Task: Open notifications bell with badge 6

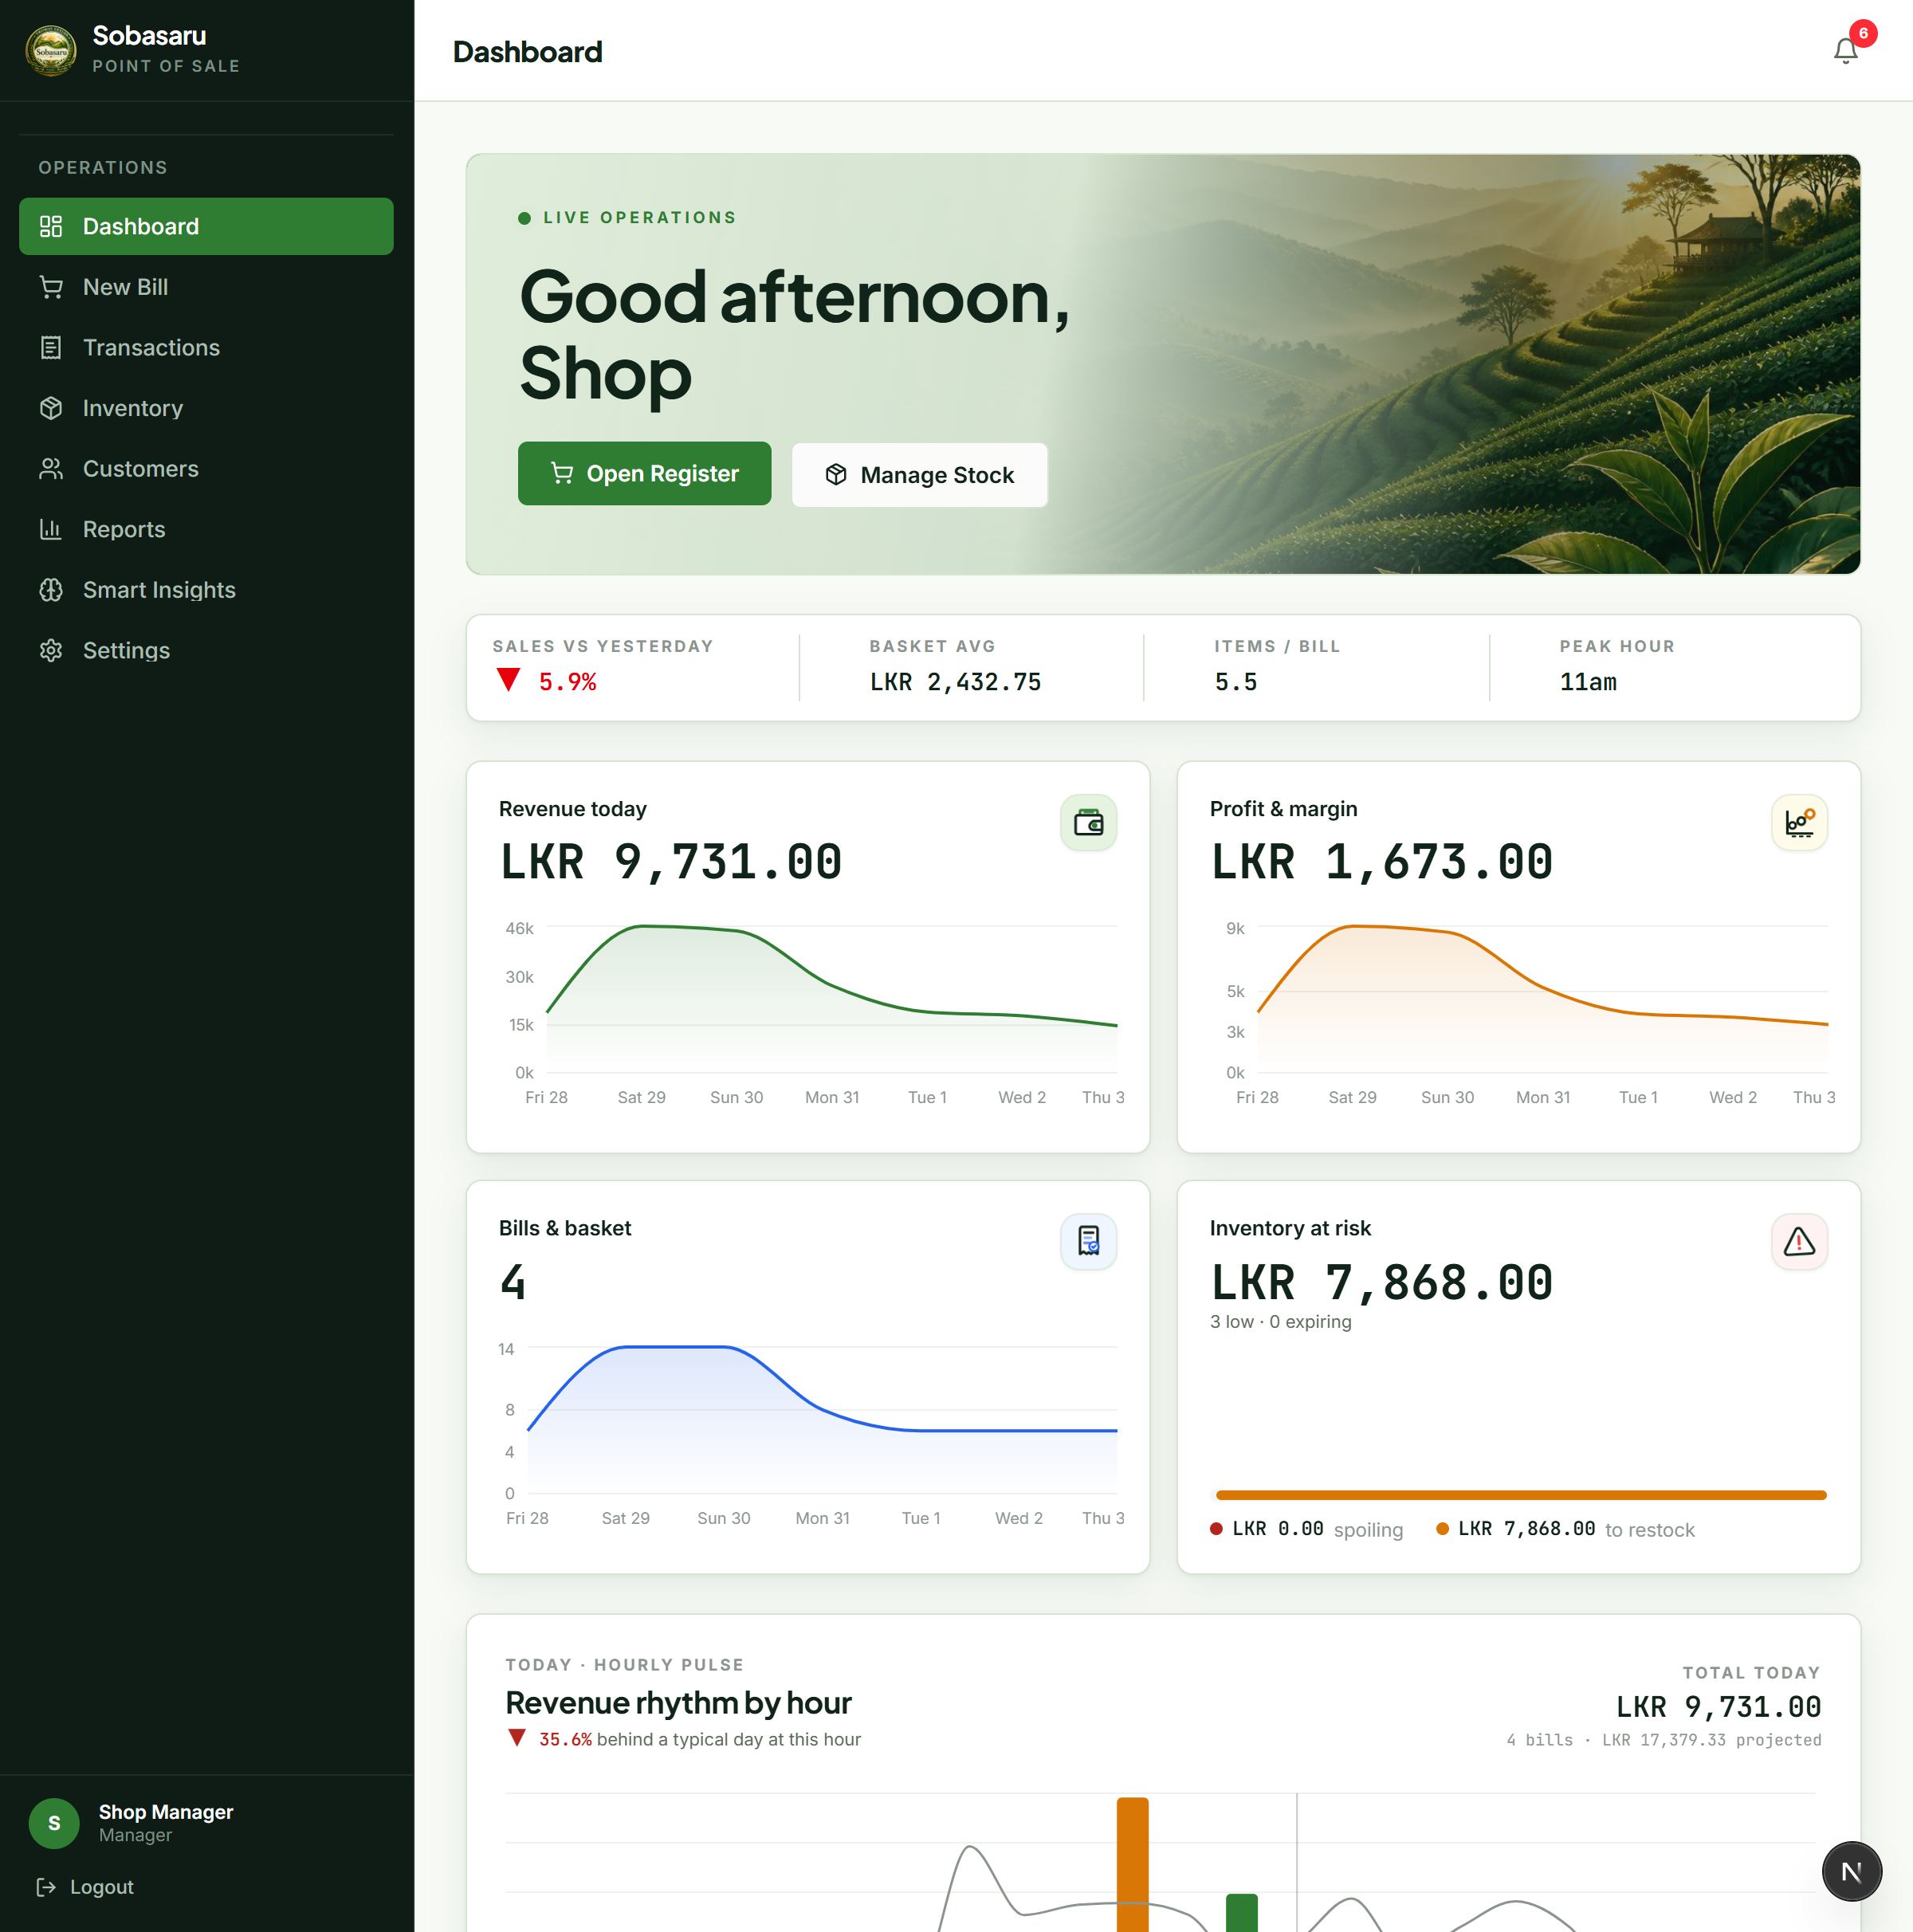Action: pos(1845,50)
